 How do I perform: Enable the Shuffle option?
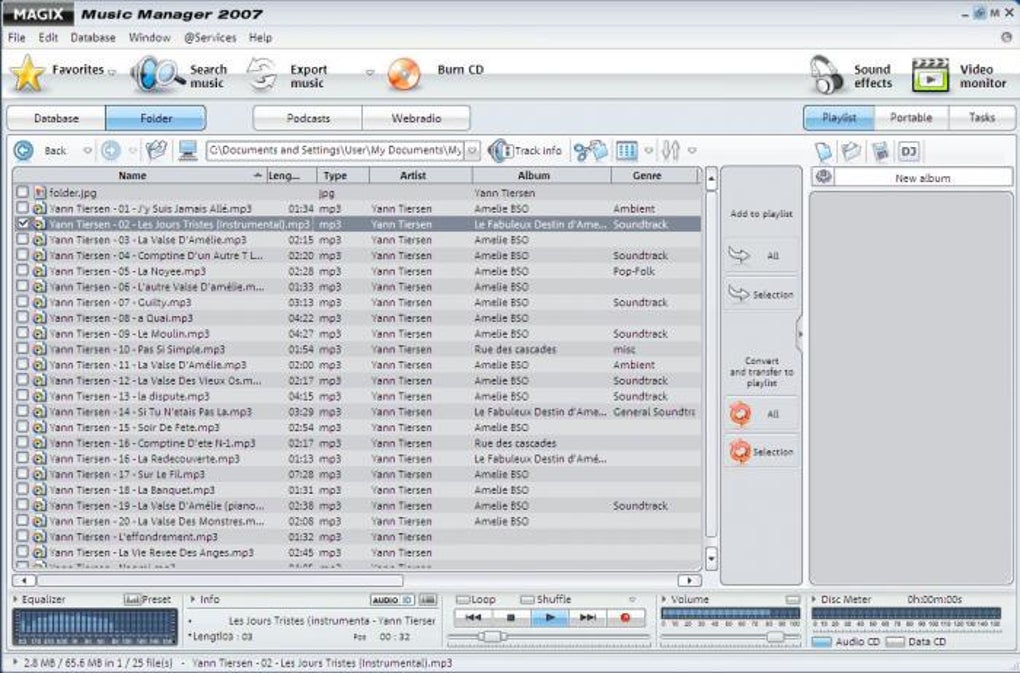527,600
